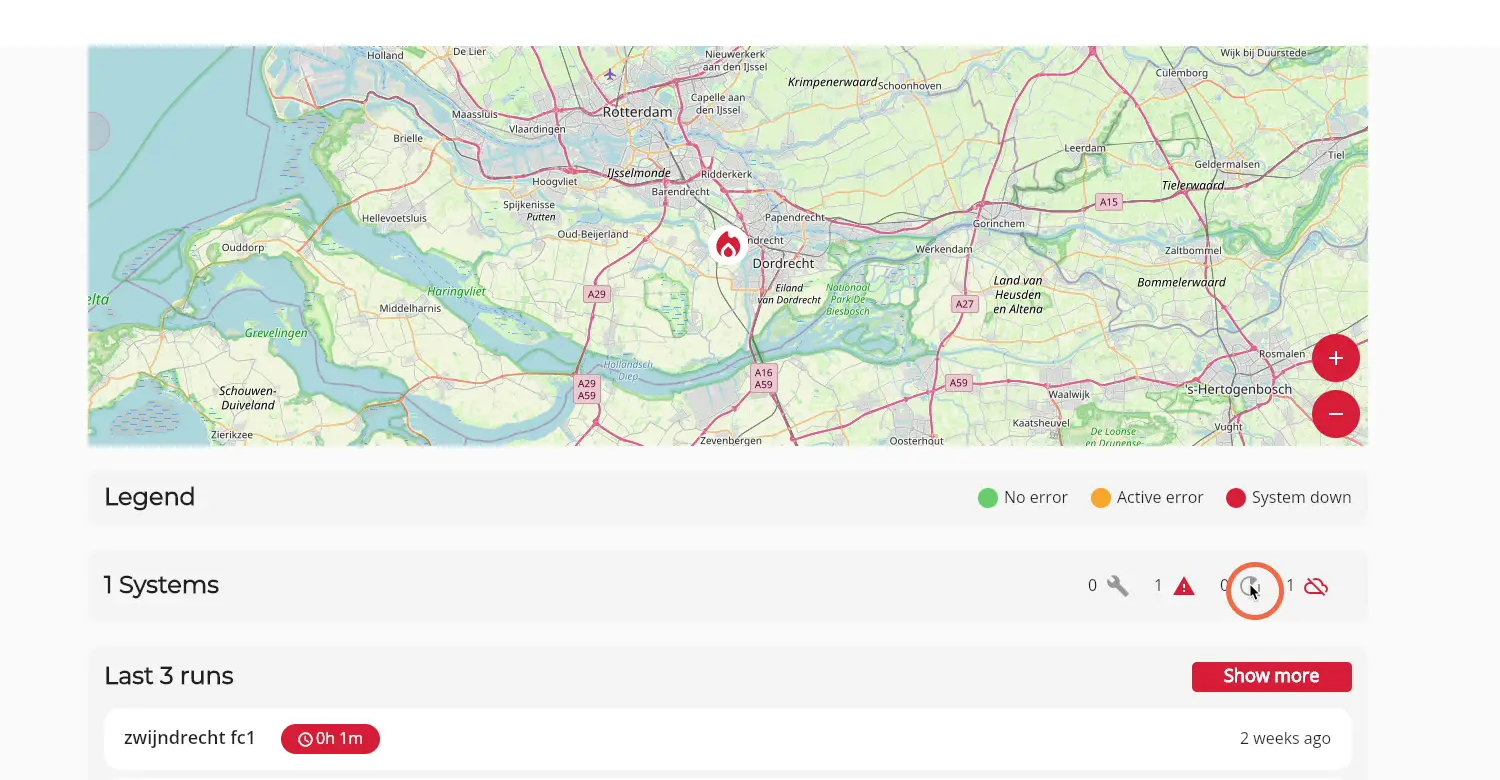Click the green No error legend dot
Image resolution: width=1500 pixels, height=780 pixels.
click(988, 498)
